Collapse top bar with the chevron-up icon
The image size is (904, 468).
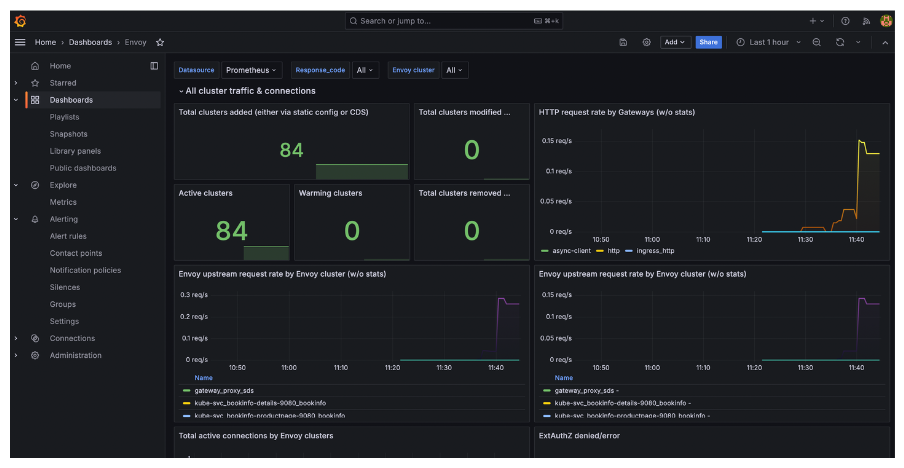885,42
